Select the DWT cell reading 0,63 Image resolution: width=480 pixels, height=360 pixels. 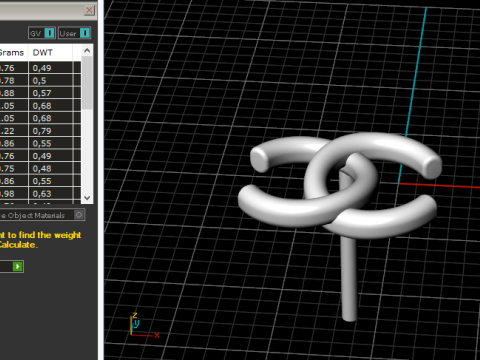[x=51, y=194]
